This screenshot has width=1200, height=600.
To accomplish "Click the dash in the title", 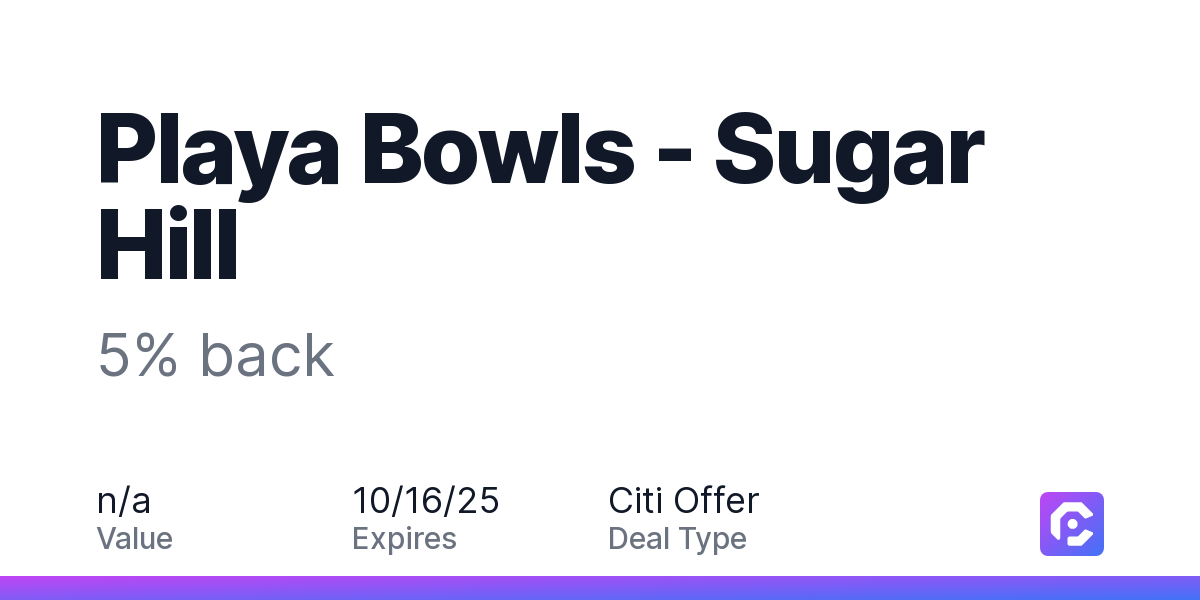I will 673,155.
